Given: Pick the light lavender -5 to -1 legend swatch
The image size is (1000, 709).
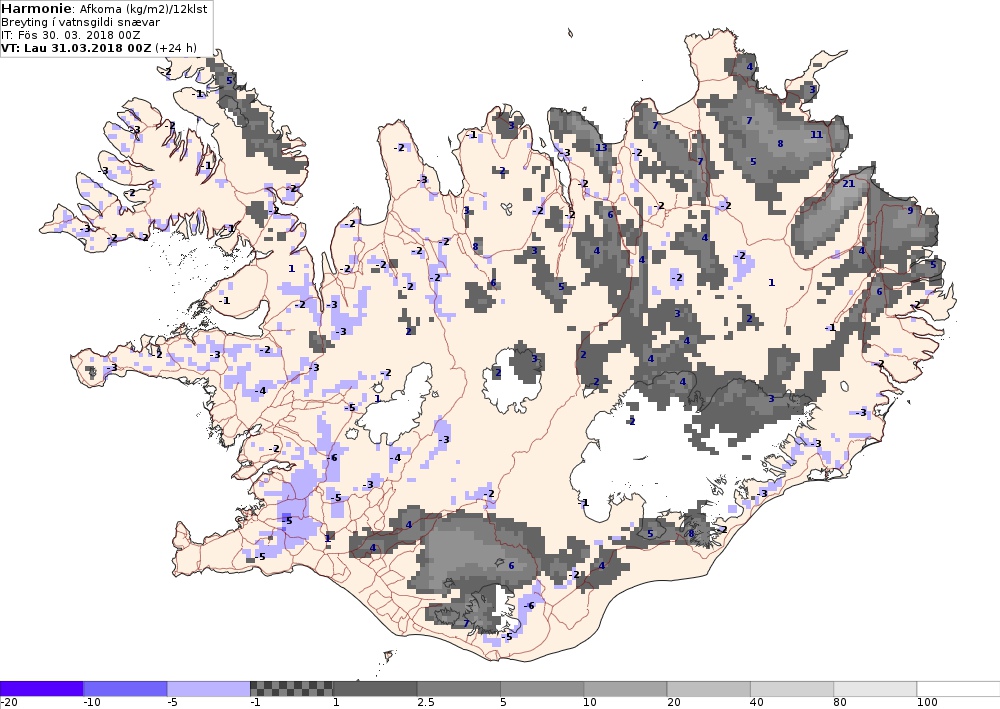Looking at the screenshot, I should tap(209, 689).
